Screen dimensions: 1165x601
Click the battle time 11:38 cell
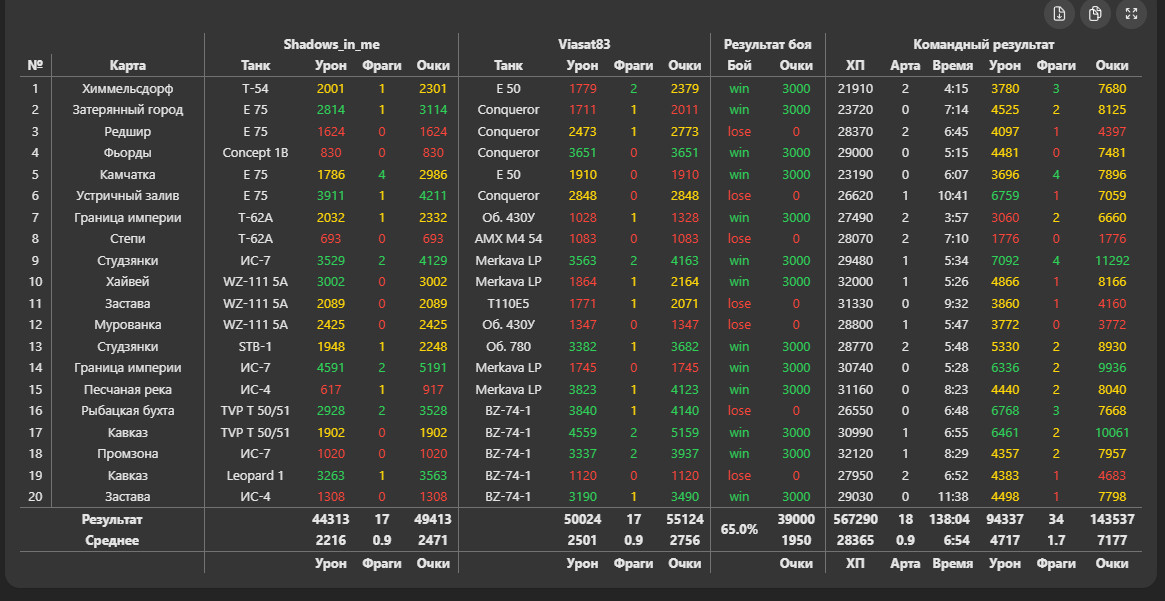click(x=953, y=497)
